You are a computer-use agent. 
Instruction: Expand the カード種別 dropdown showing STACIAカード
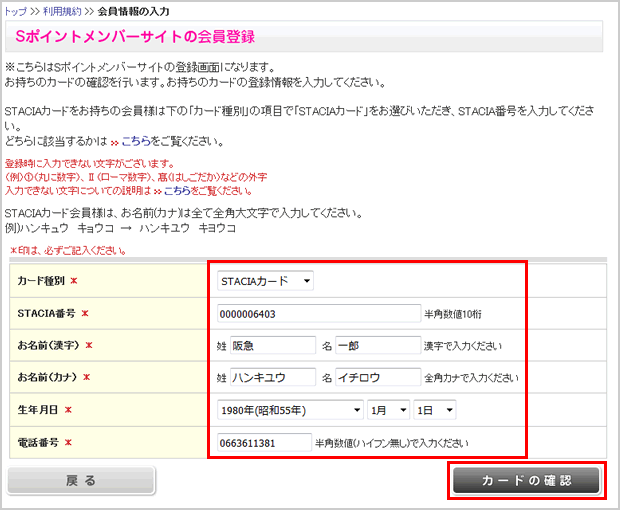click(265, 281)
